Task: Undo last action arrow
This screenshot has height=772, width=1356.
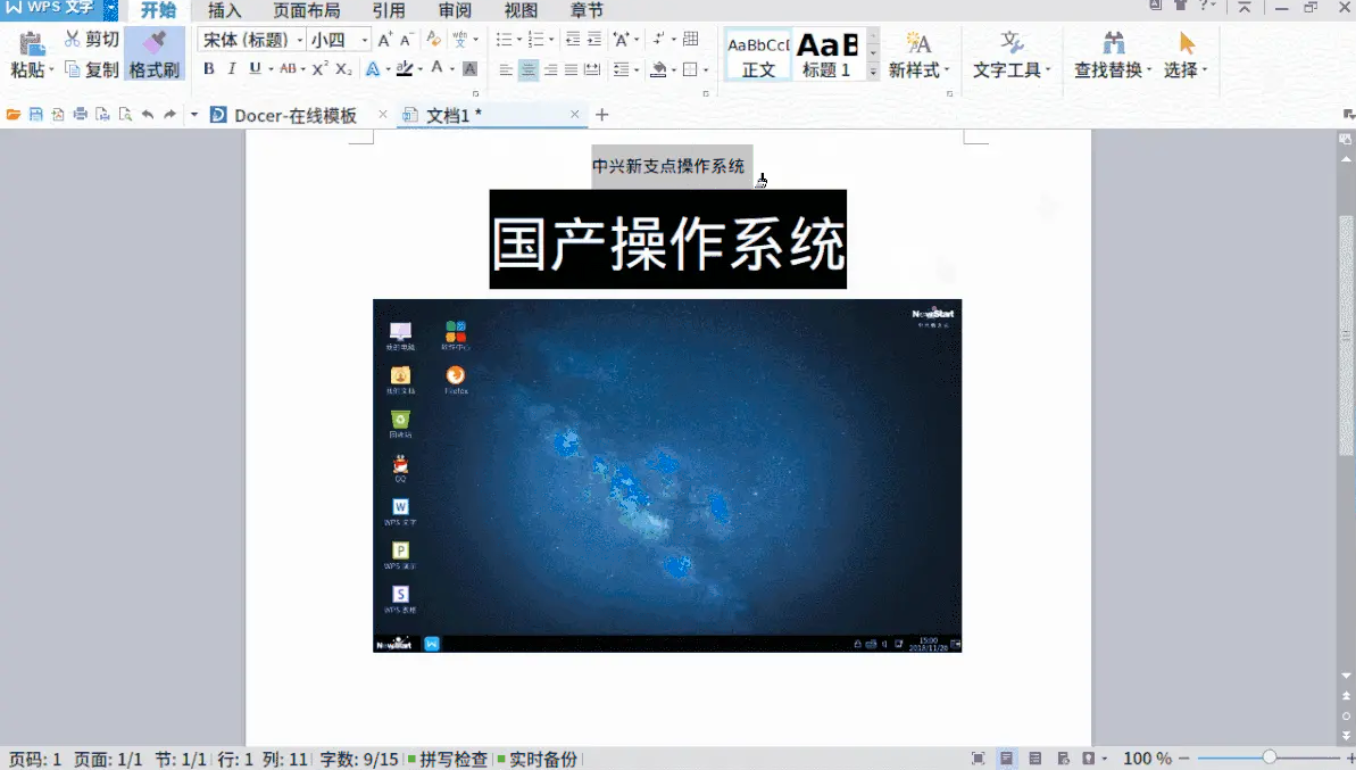Action: click(x=148, y=115)
